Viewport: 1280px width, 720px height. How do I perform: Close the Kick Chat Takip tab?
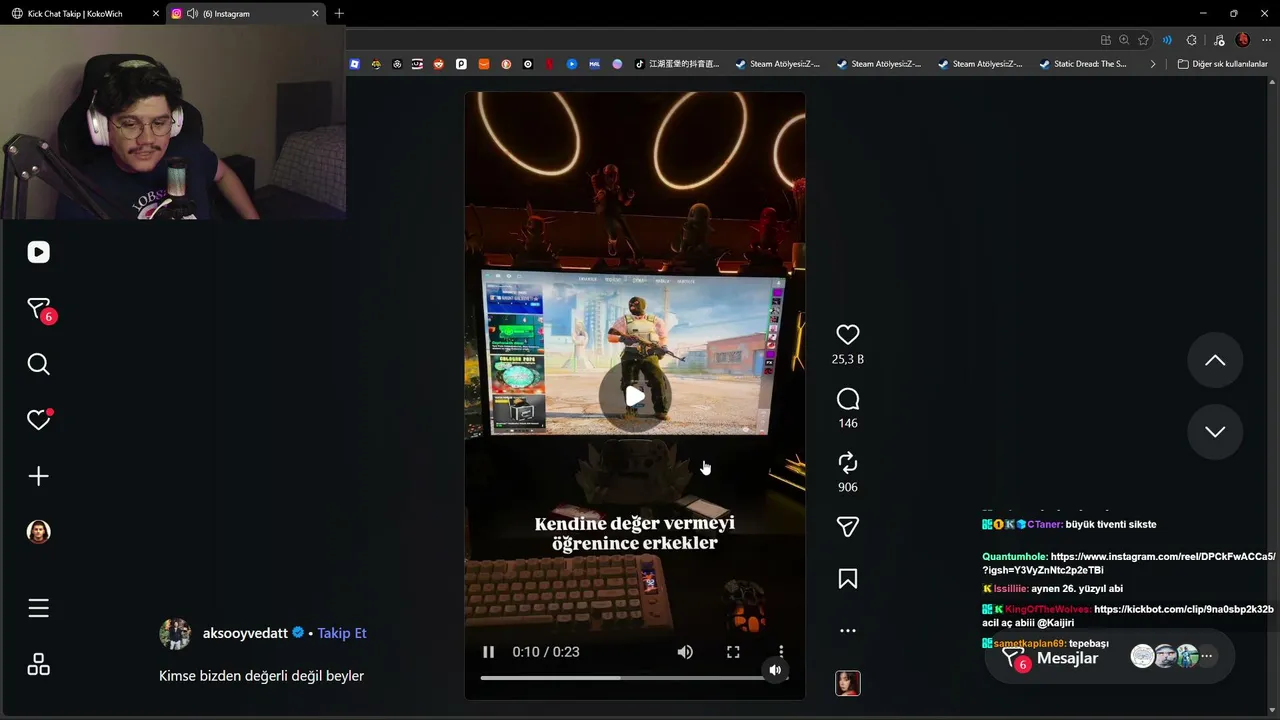[x=155, y=14]
